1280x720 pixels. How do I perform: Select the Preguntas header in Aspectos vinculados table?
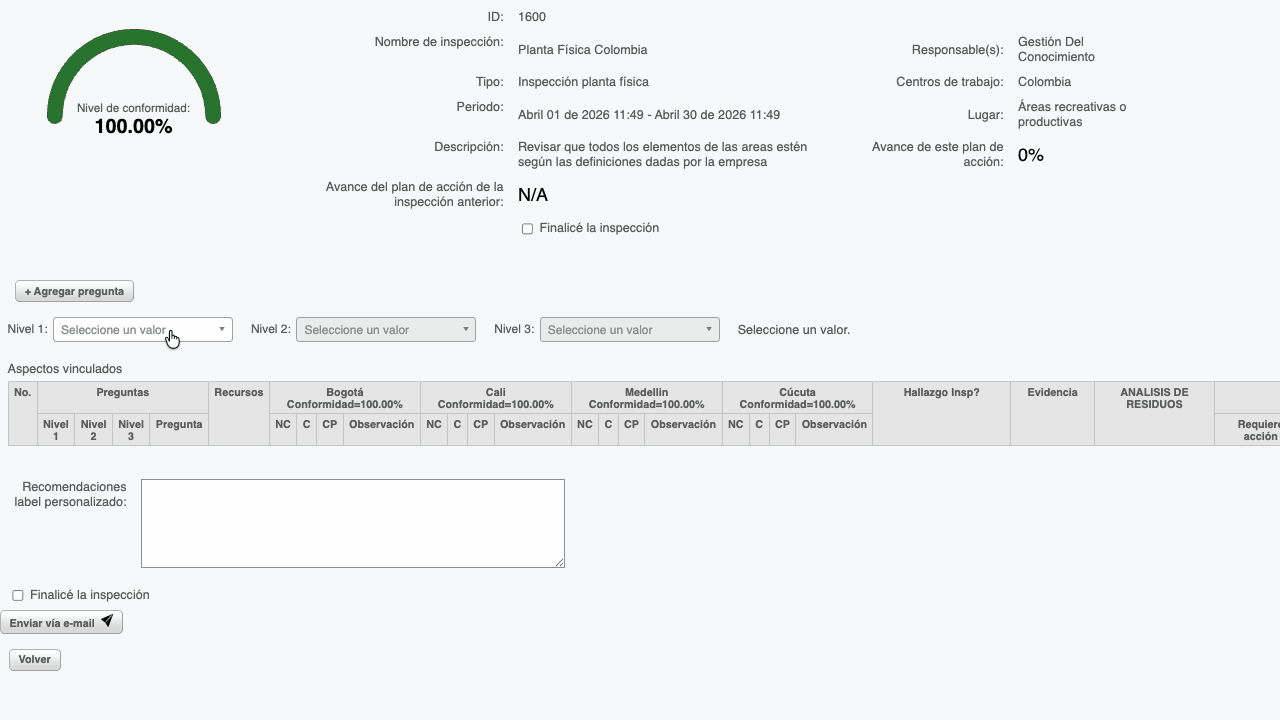tap(122, 393)
